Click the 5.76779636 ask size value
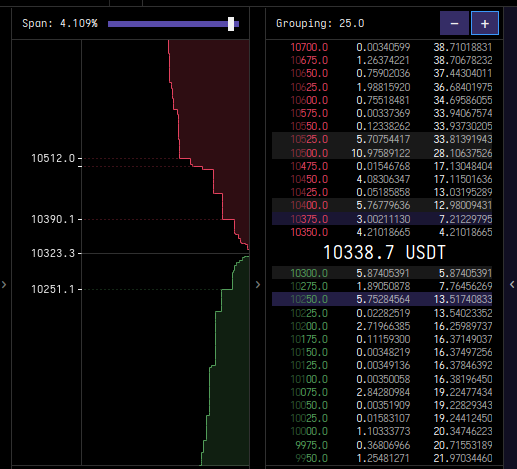 (383, 205)
